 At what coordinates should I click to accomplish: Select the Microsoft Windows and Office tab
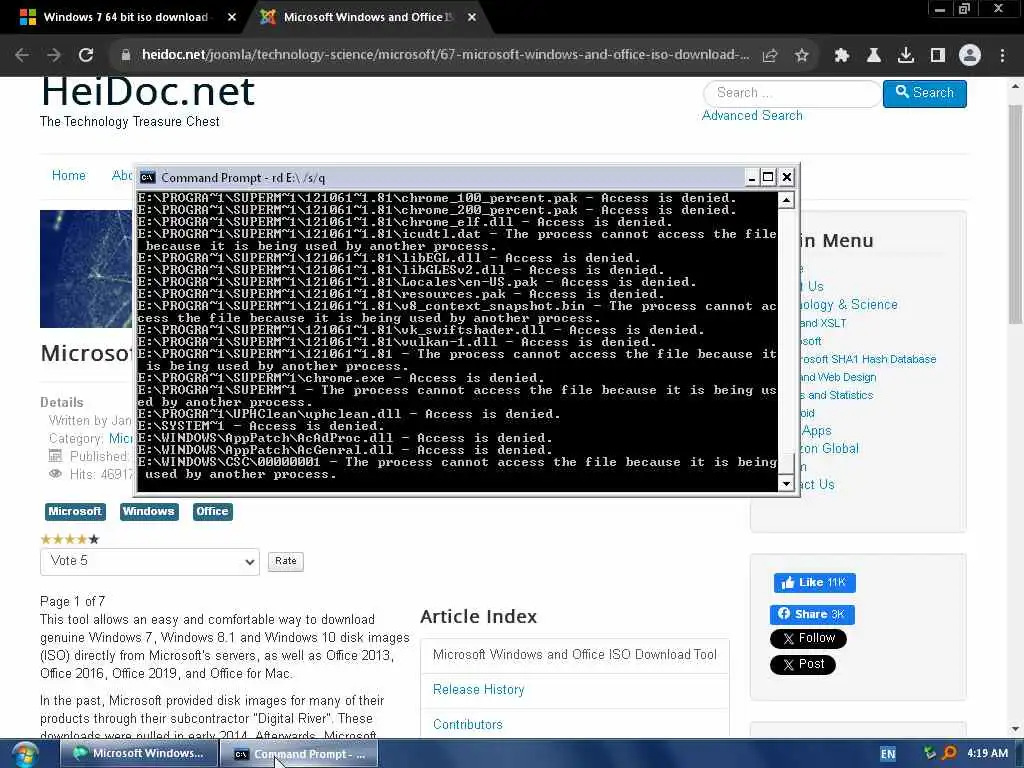368,18
